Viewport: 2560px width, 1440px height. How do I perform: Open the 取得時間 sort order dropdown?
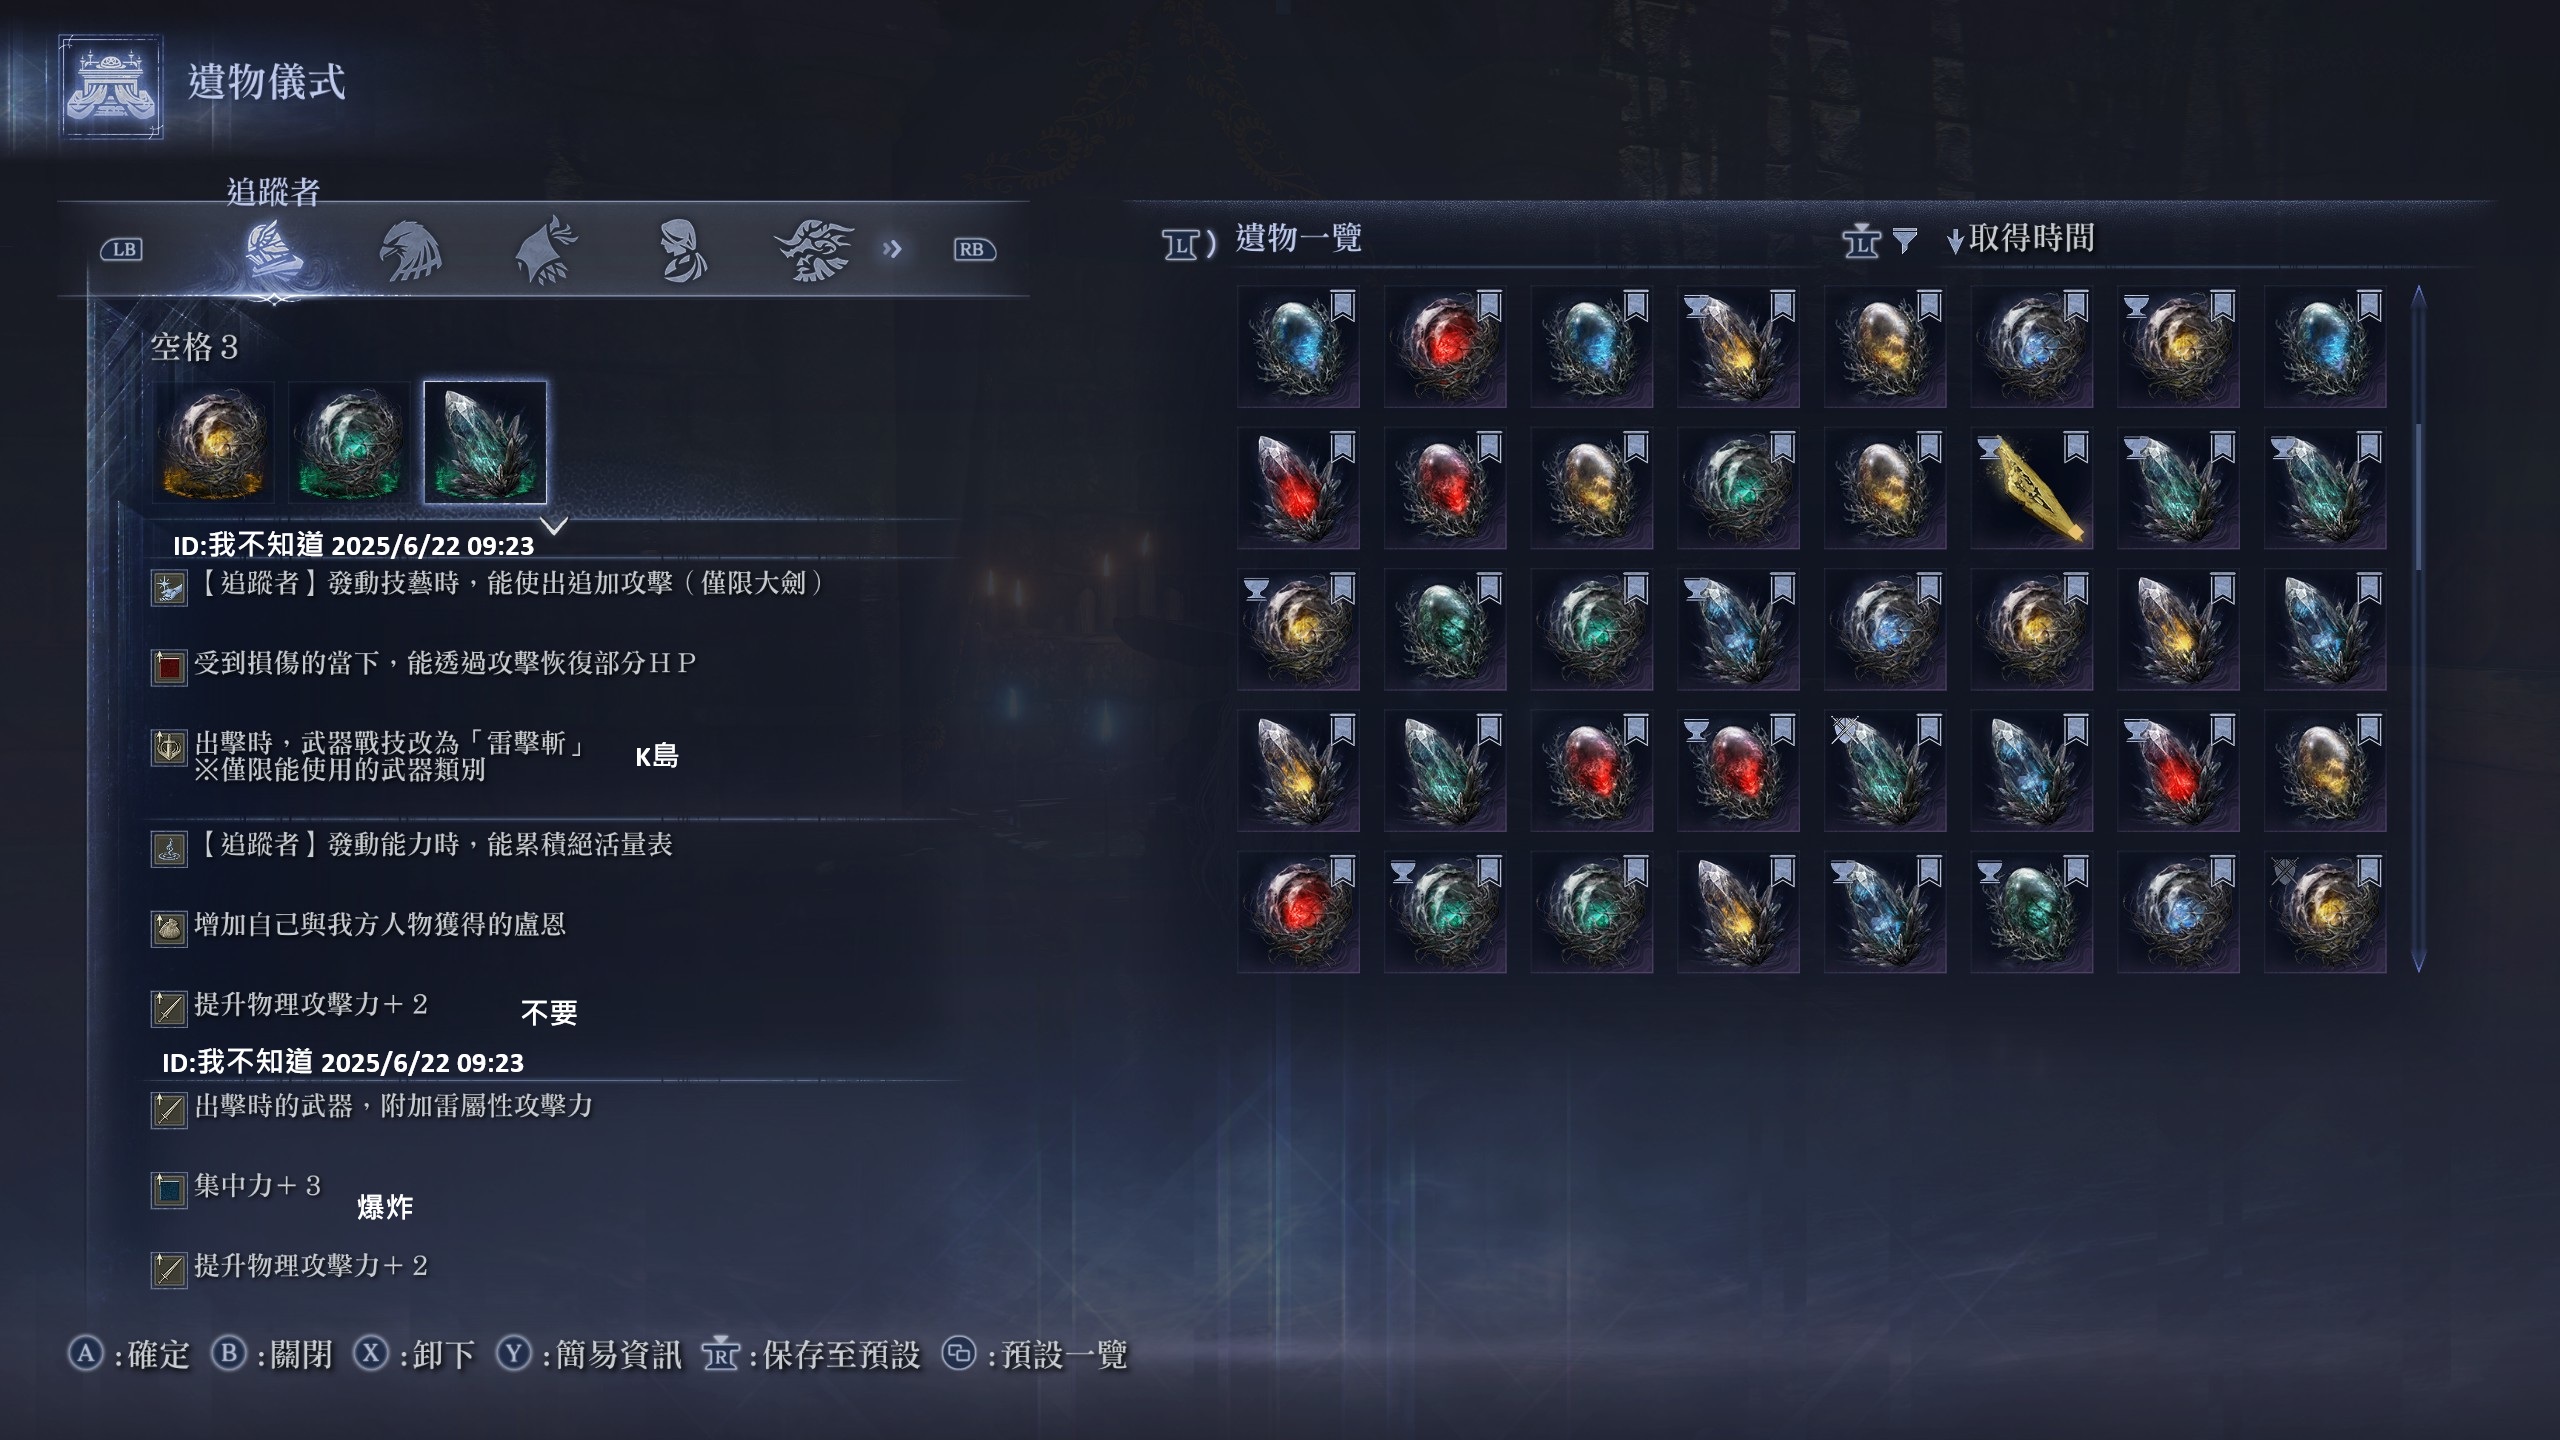point(2021,239)
